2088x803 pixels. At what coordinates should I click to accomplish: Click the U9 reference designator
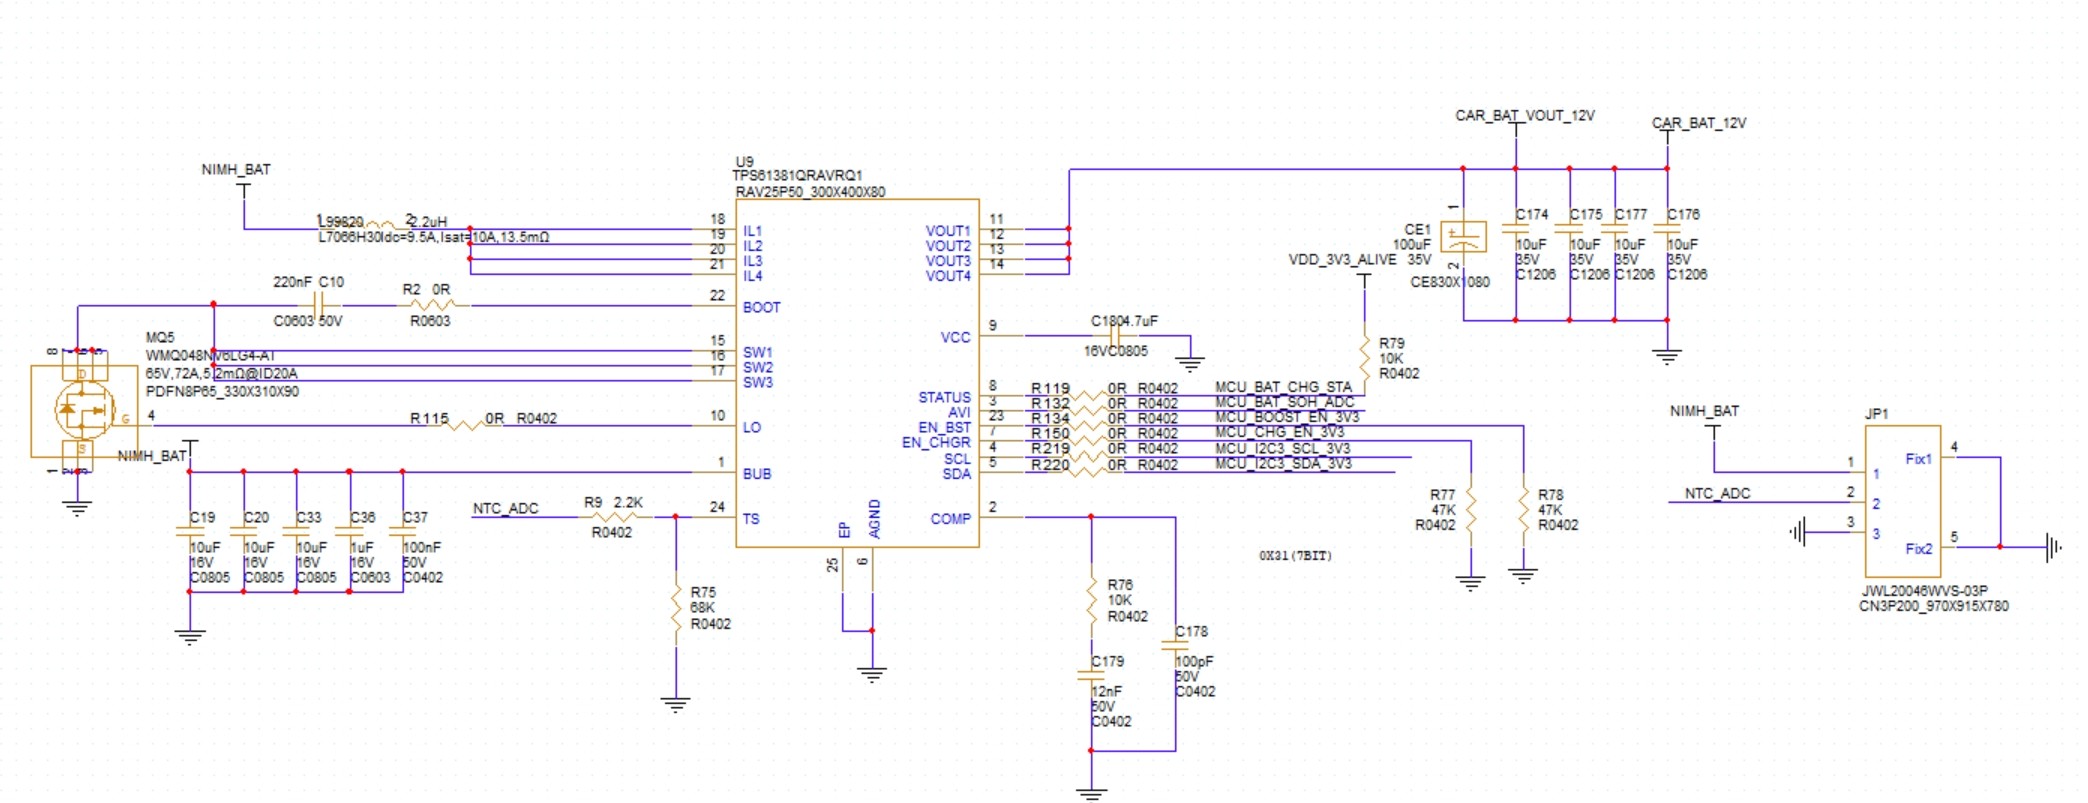tap(744, 162)
